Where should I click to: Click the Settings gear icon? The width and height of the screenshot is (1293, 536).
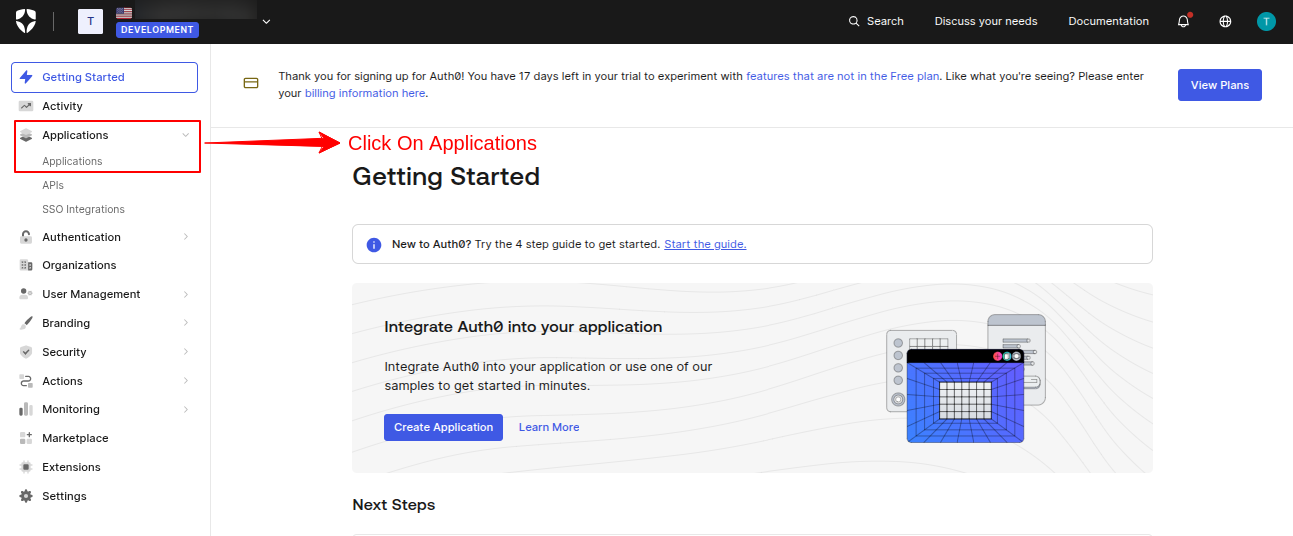click(x=26, y=496)
